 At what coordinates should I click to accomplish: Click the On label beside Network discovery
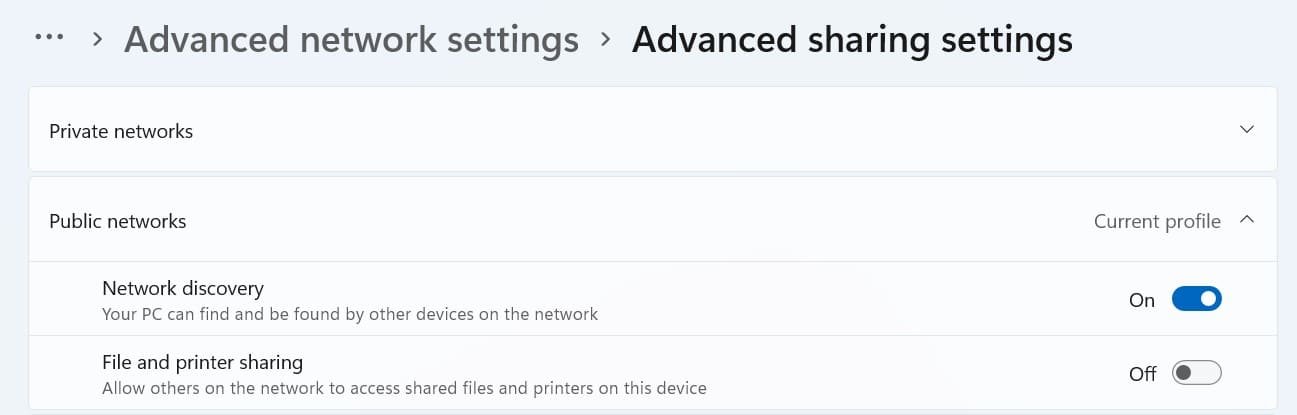(1141, 300)
